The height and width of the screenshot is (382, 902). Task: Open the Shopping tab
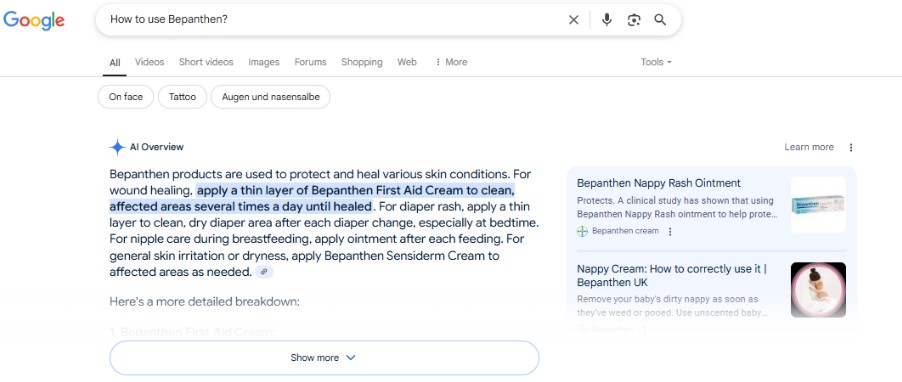coord(362,62)
